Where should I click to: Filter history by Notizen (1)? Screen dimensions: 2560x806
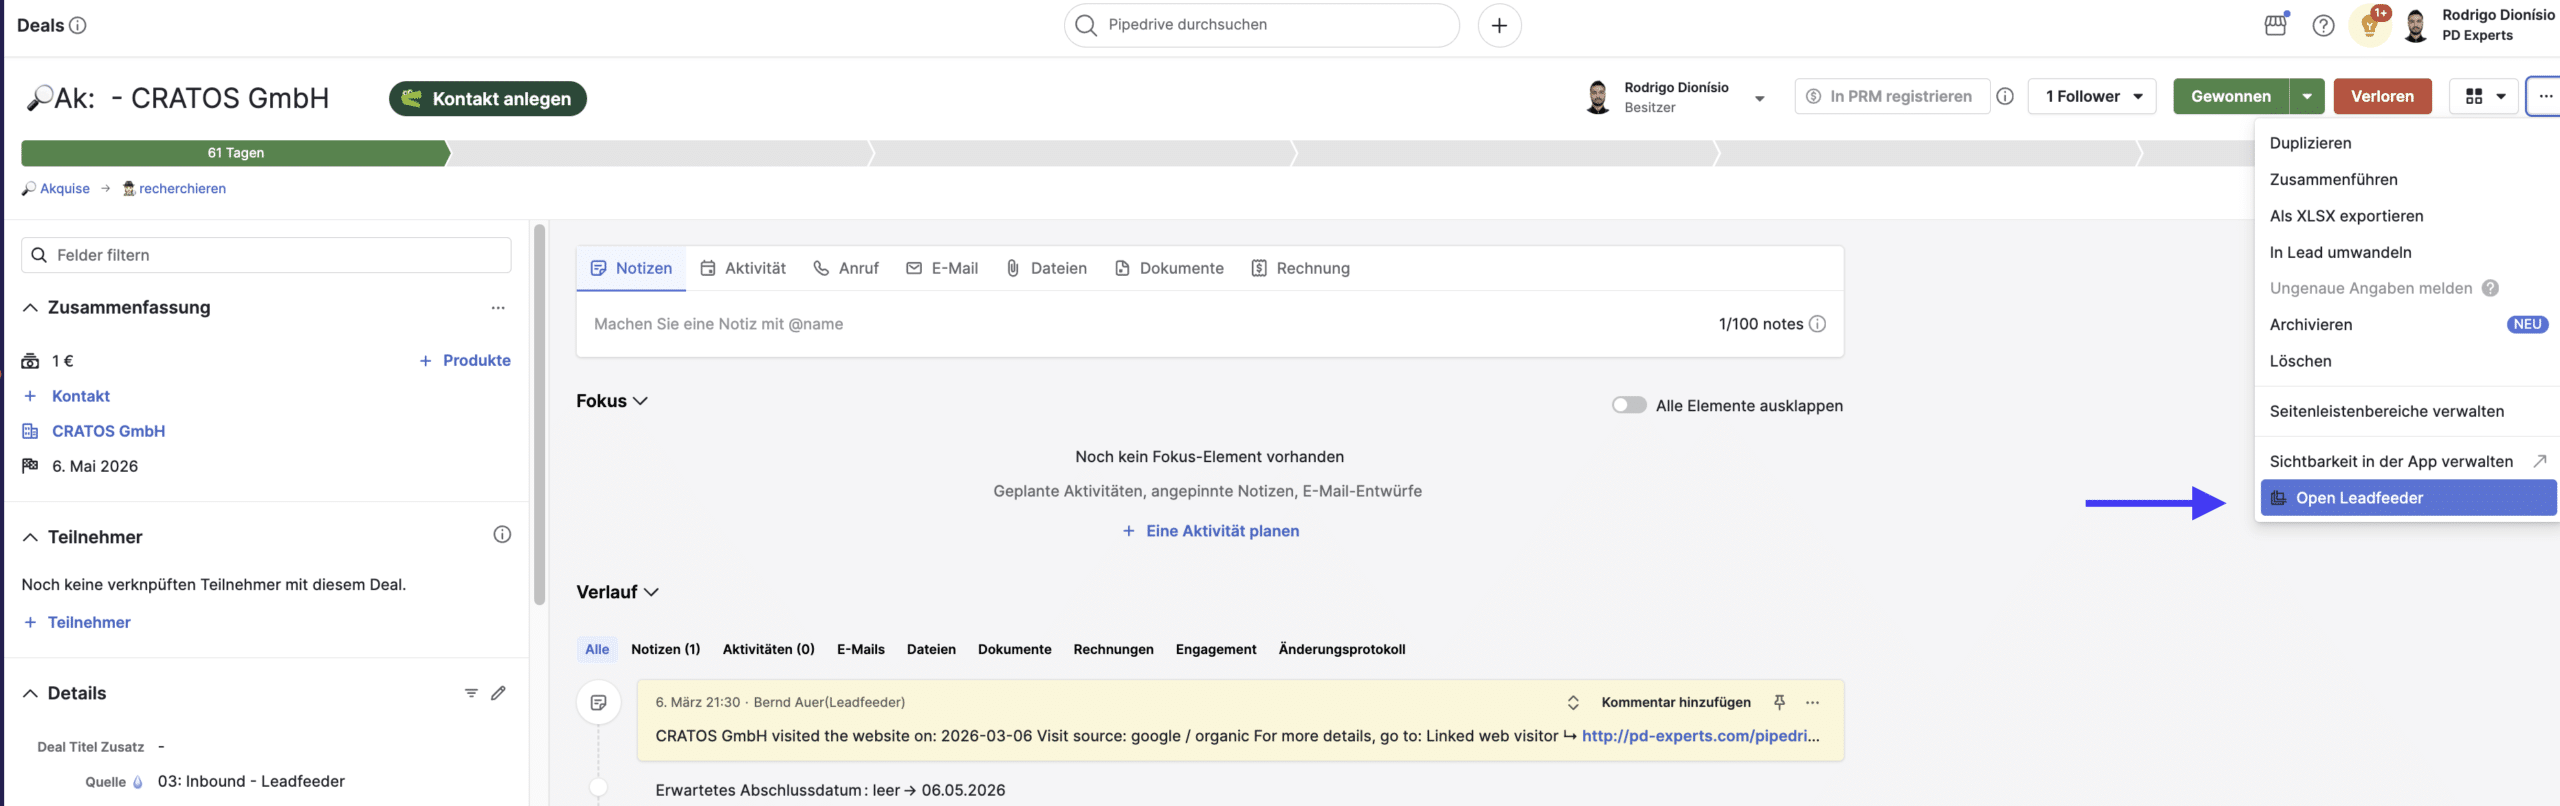click(x=665, y=649)
